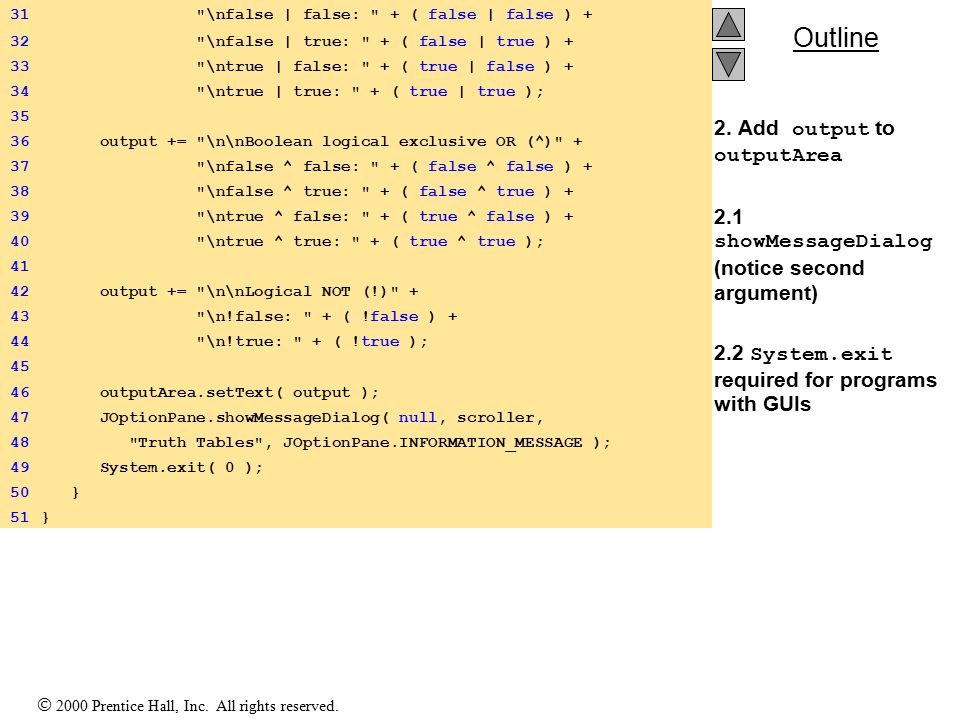
Task: Click the "(notice second argument)" note
Action: tap(789, 280)
